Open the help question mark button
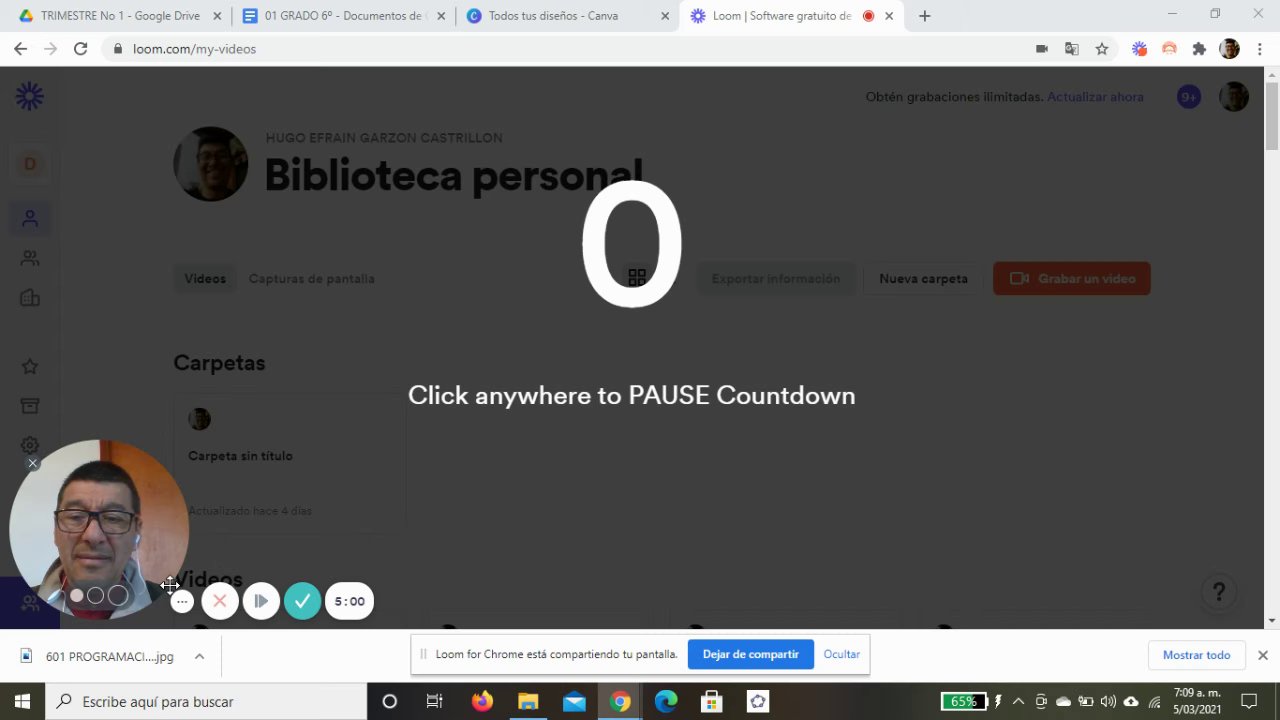Viewport: 1280px width, 720px height. point(1218,592)
